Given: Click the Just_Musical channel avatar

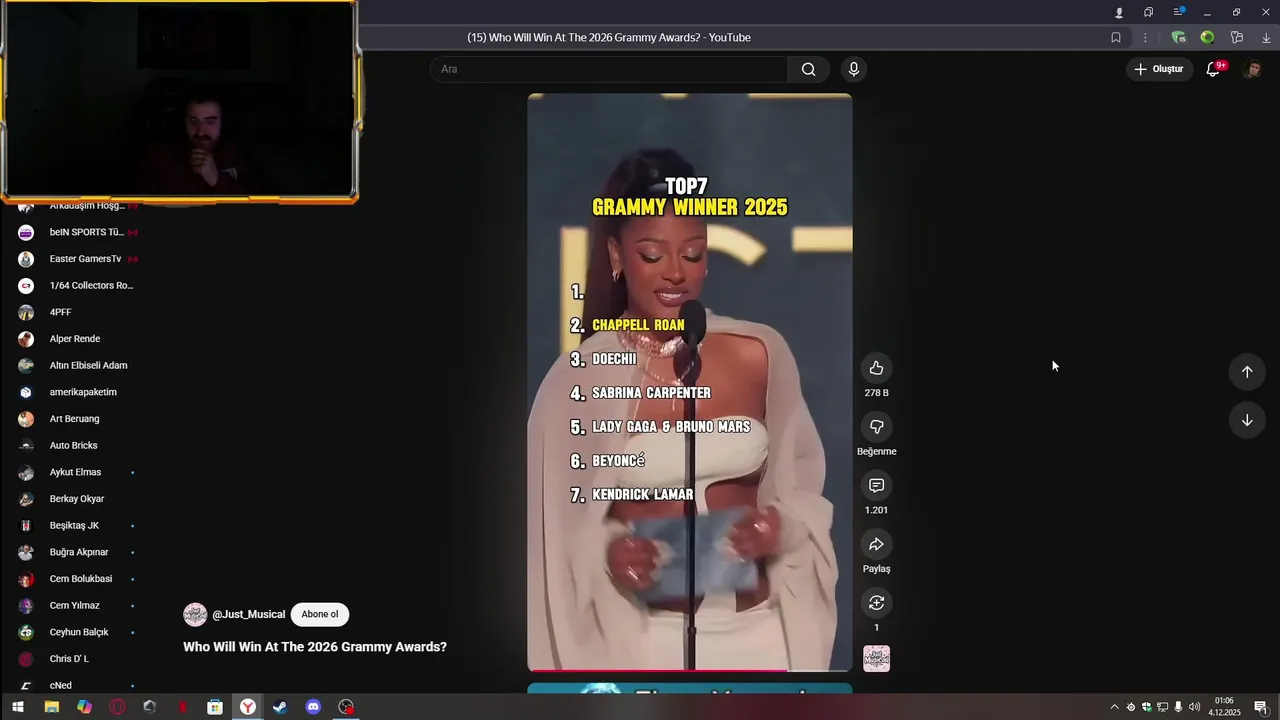Looking at the screenshot, I should 195,614.
